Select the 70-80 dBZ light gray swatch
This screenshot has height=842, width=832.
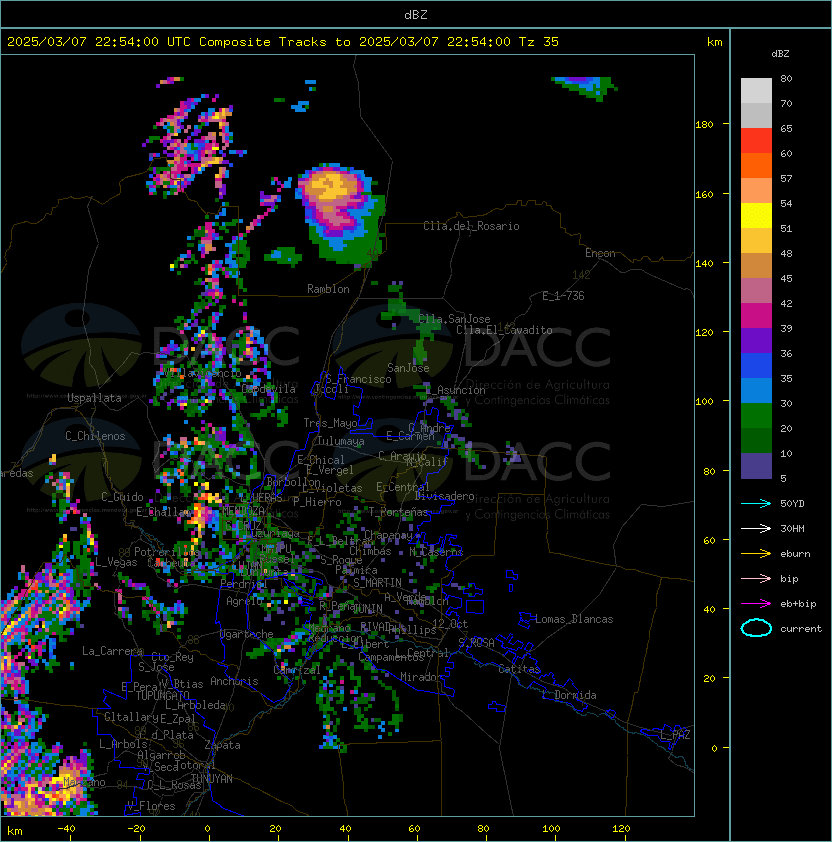pyautogui.click(x=756, y=91)
